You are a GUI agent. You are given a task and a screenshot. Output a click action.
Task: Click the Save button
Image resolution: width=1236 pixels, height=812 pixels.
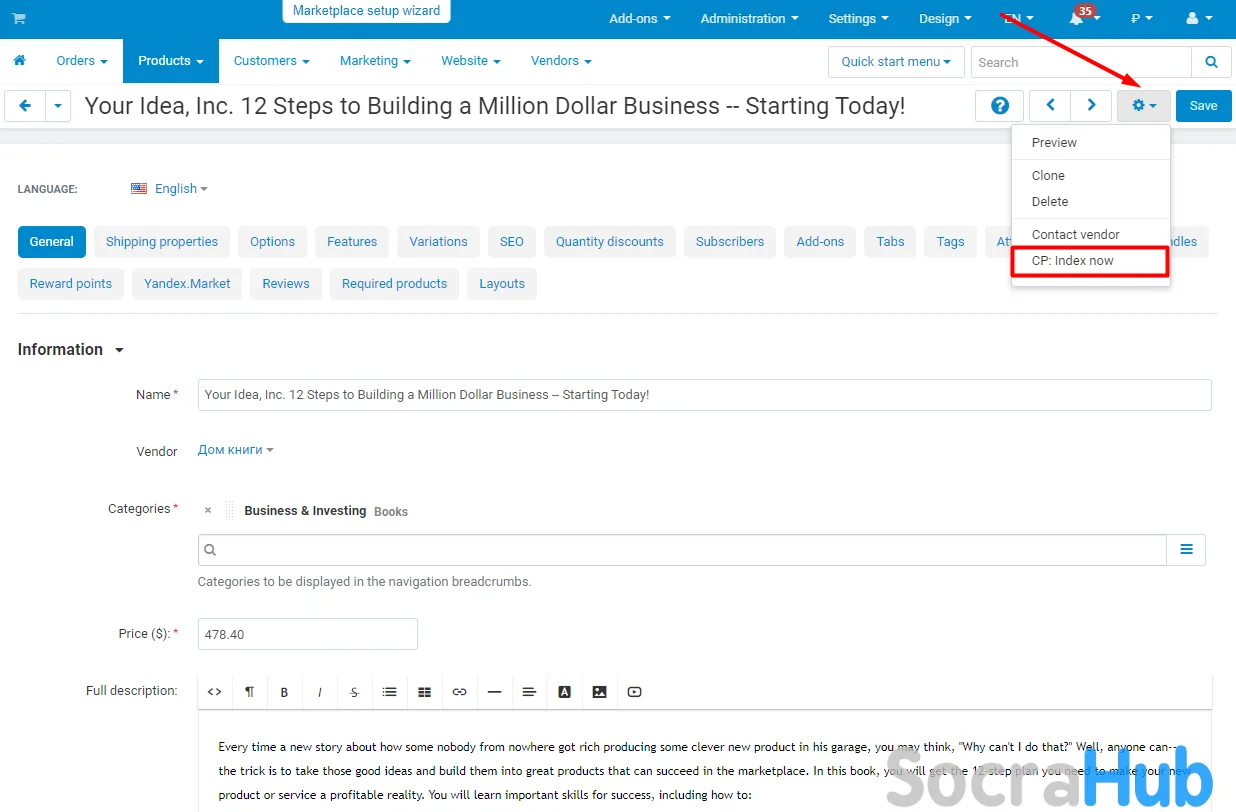[1203, 106]
